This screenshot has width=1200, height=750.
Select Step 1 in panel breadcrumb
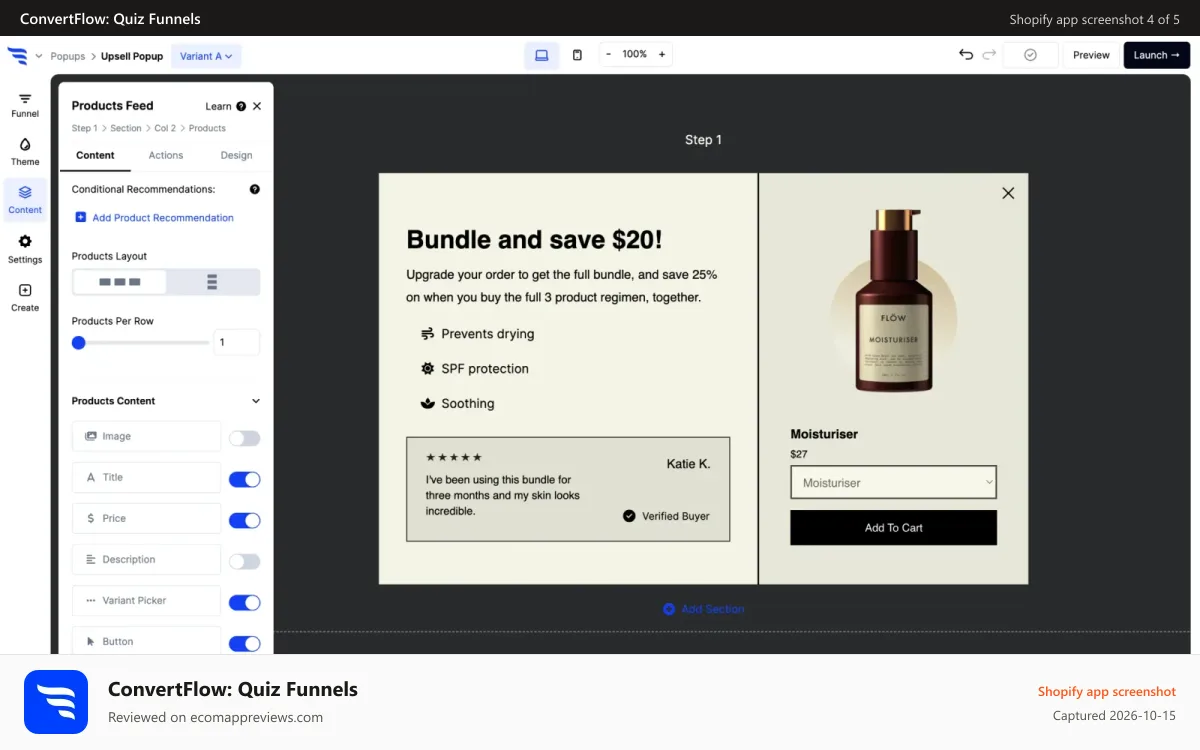(x=84, y=128)
